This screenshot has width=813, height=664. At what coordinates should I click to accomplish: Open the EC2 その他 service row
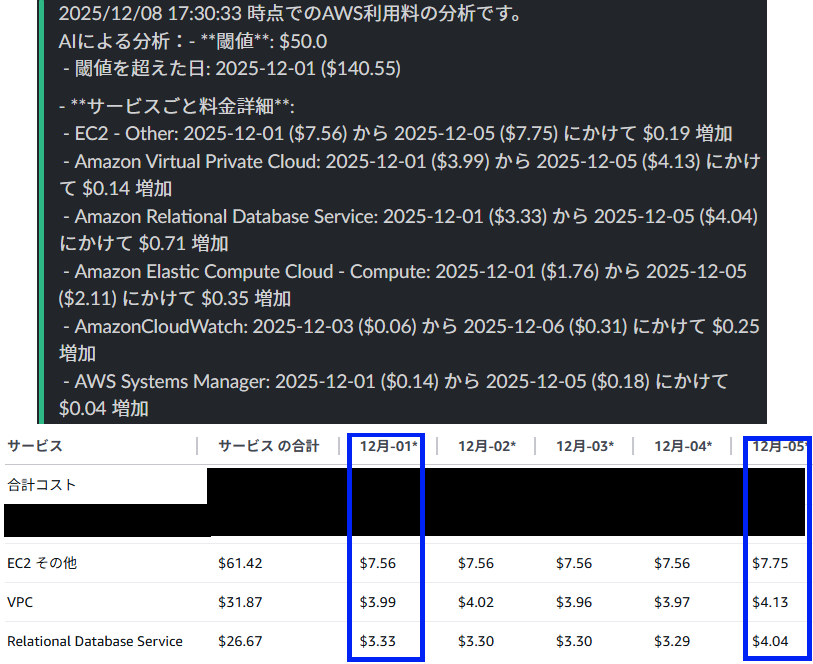point(41,563)
